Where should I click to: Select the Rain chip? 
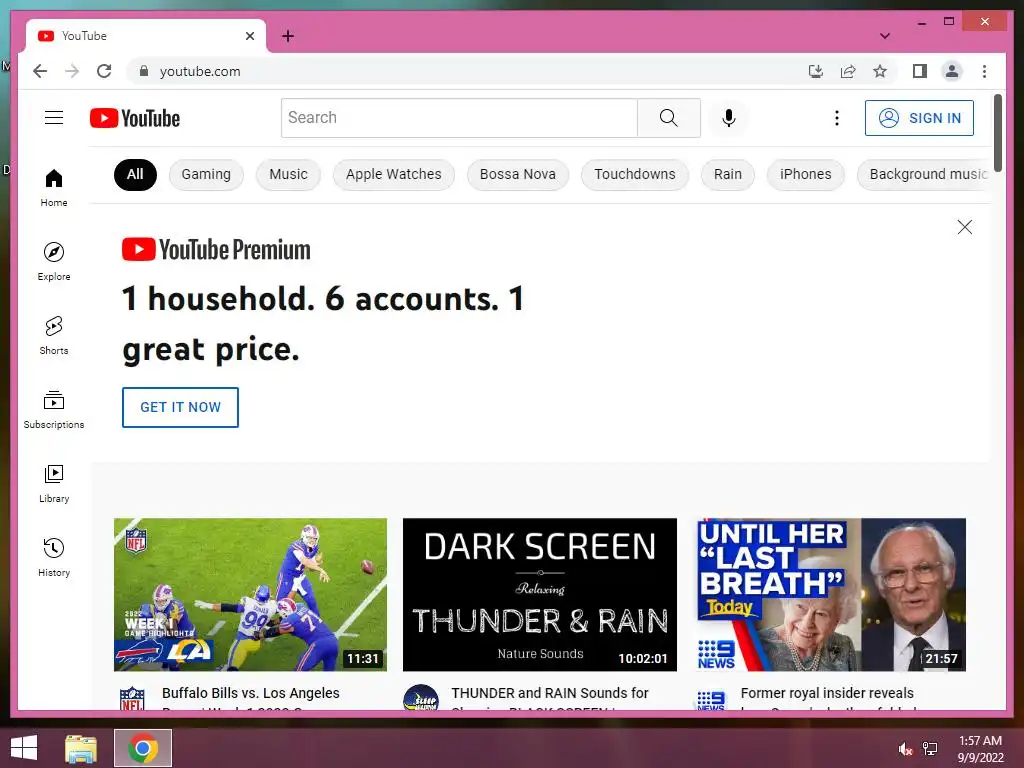(x=728, y=174)
